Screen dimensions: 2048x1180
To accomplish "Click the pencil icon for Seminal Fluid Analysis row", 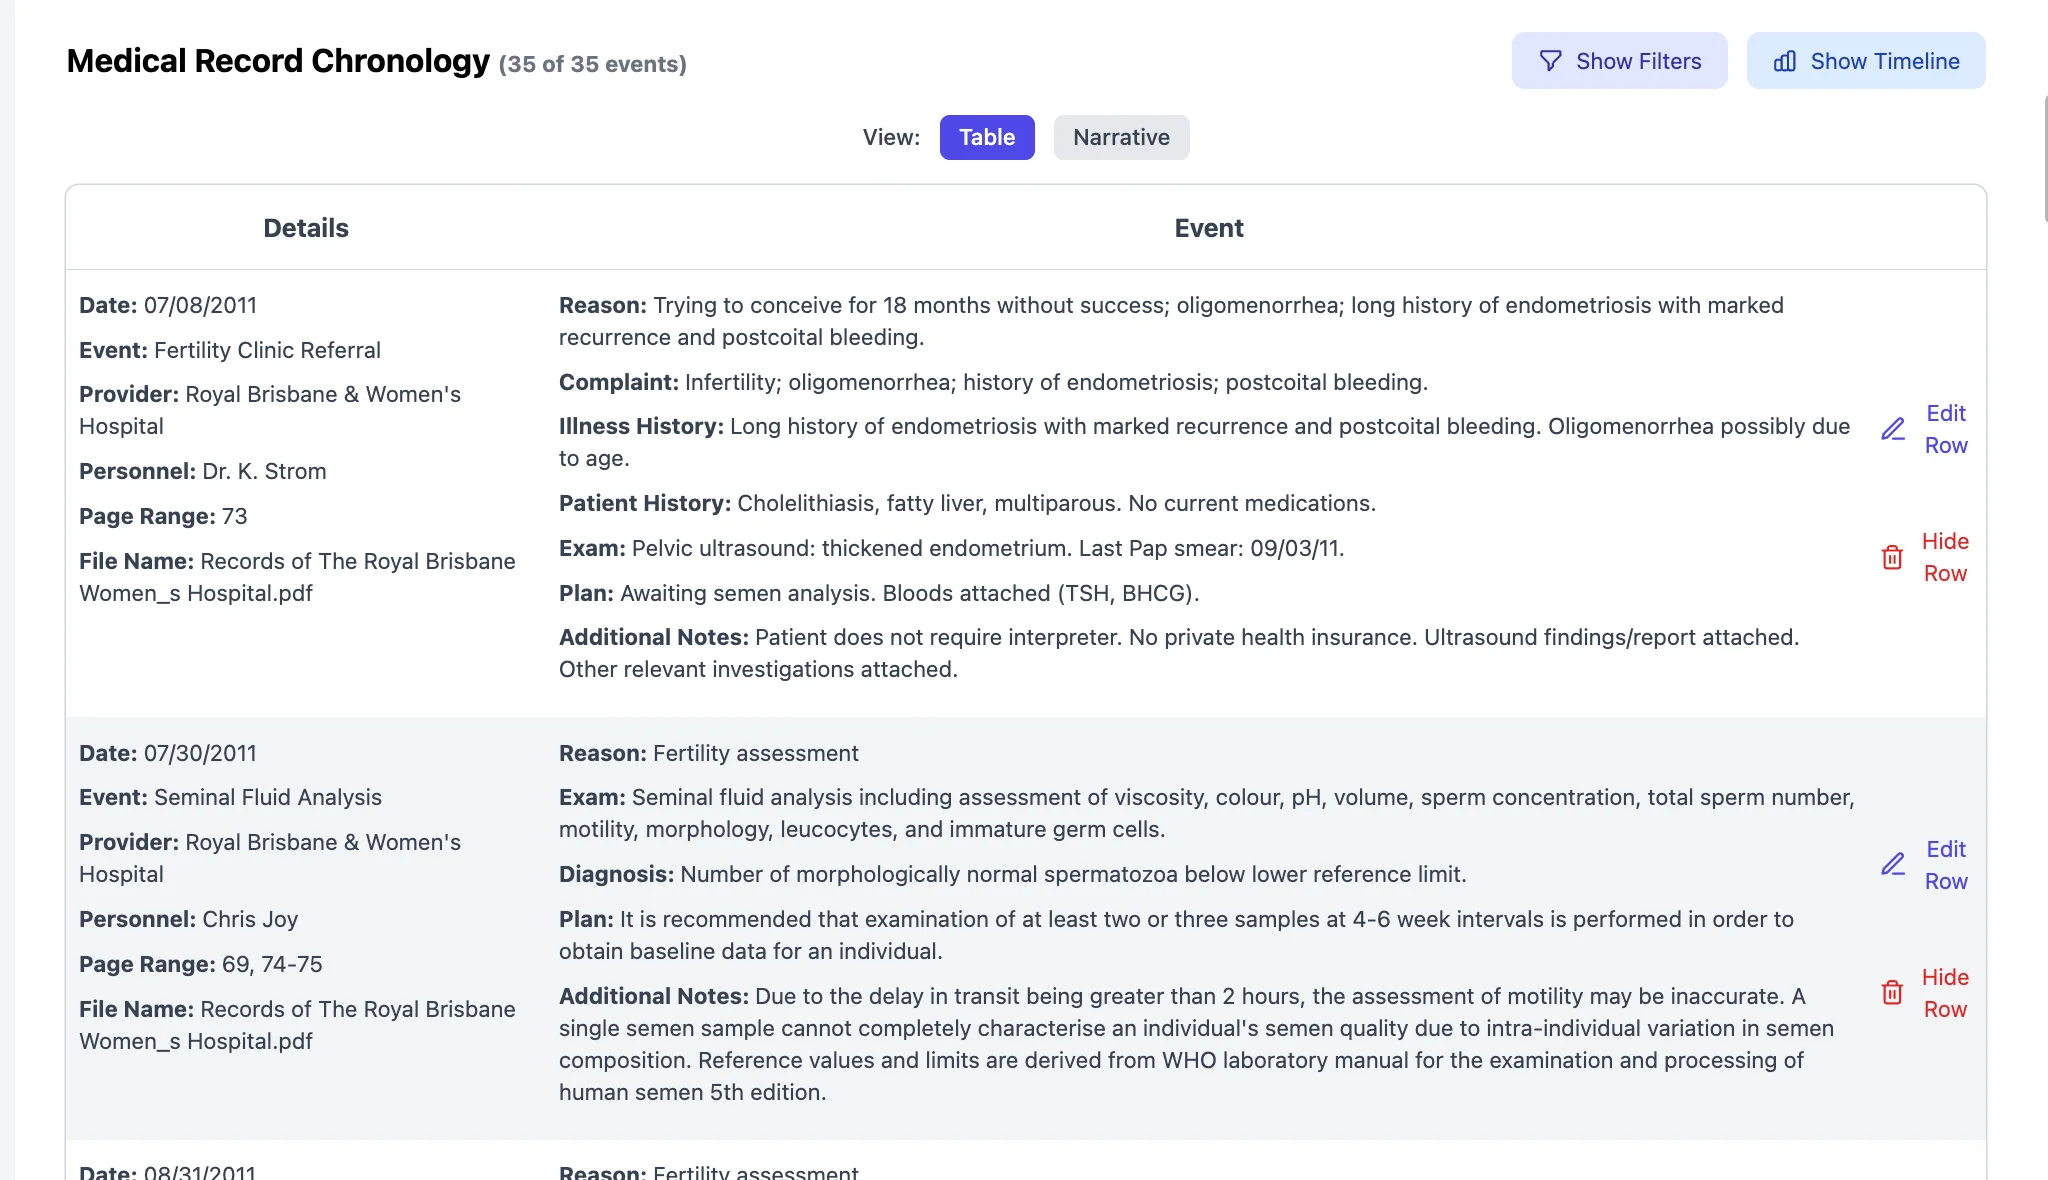I will (x=1893, y=864).
